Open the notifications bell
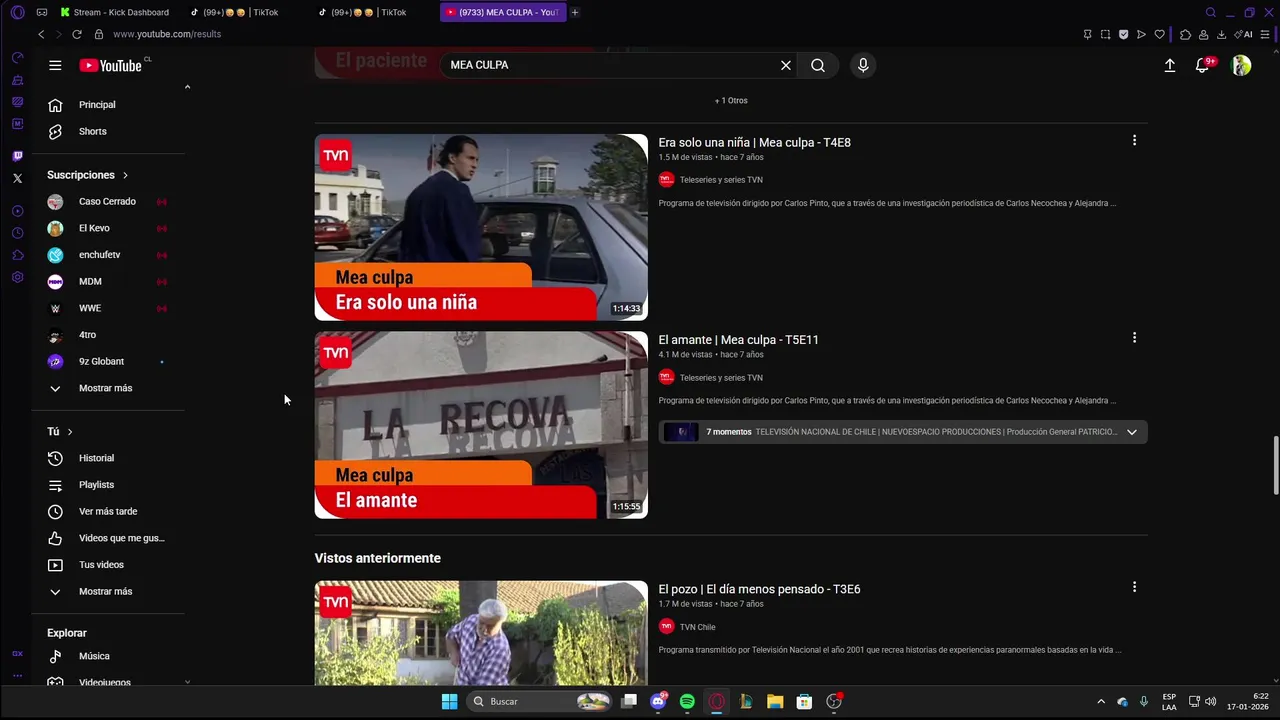 (1203, 65)
